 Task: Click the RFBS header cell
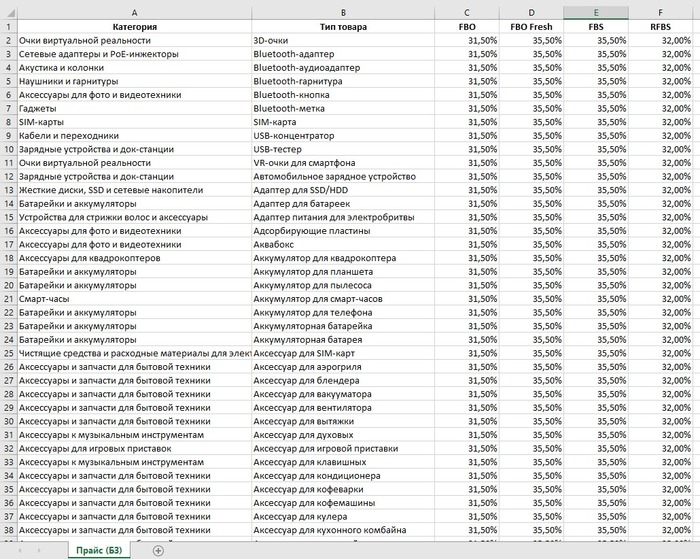(x=660, y=27)
